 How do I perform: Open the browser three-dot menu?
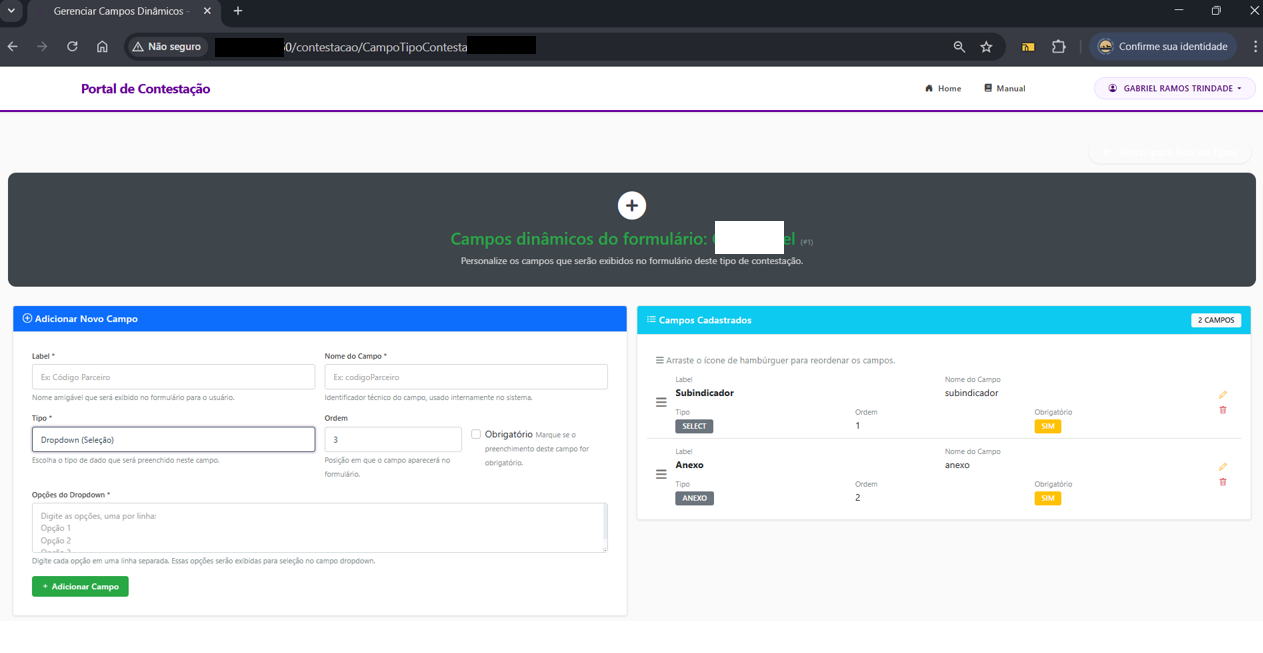click(1254, 46)
